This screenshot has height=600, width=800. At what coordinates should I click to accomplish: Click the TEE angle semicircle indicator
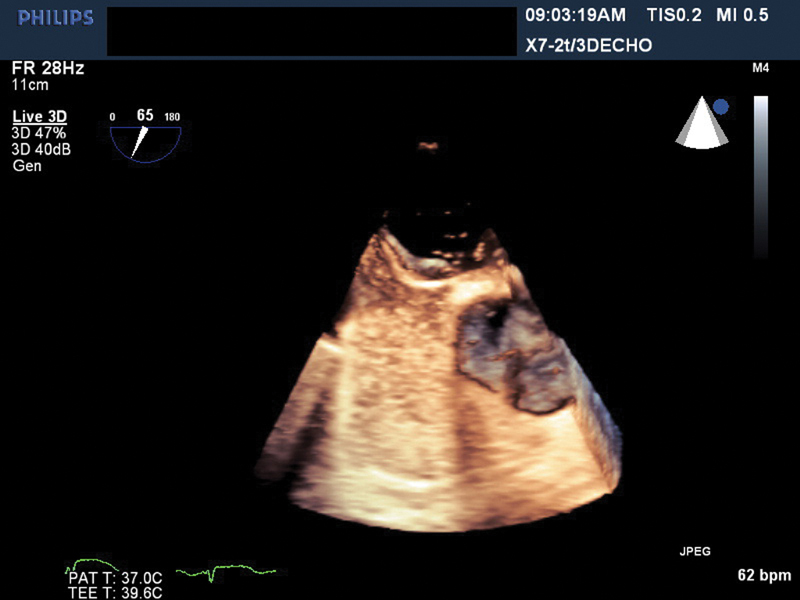tap(145, 141)
